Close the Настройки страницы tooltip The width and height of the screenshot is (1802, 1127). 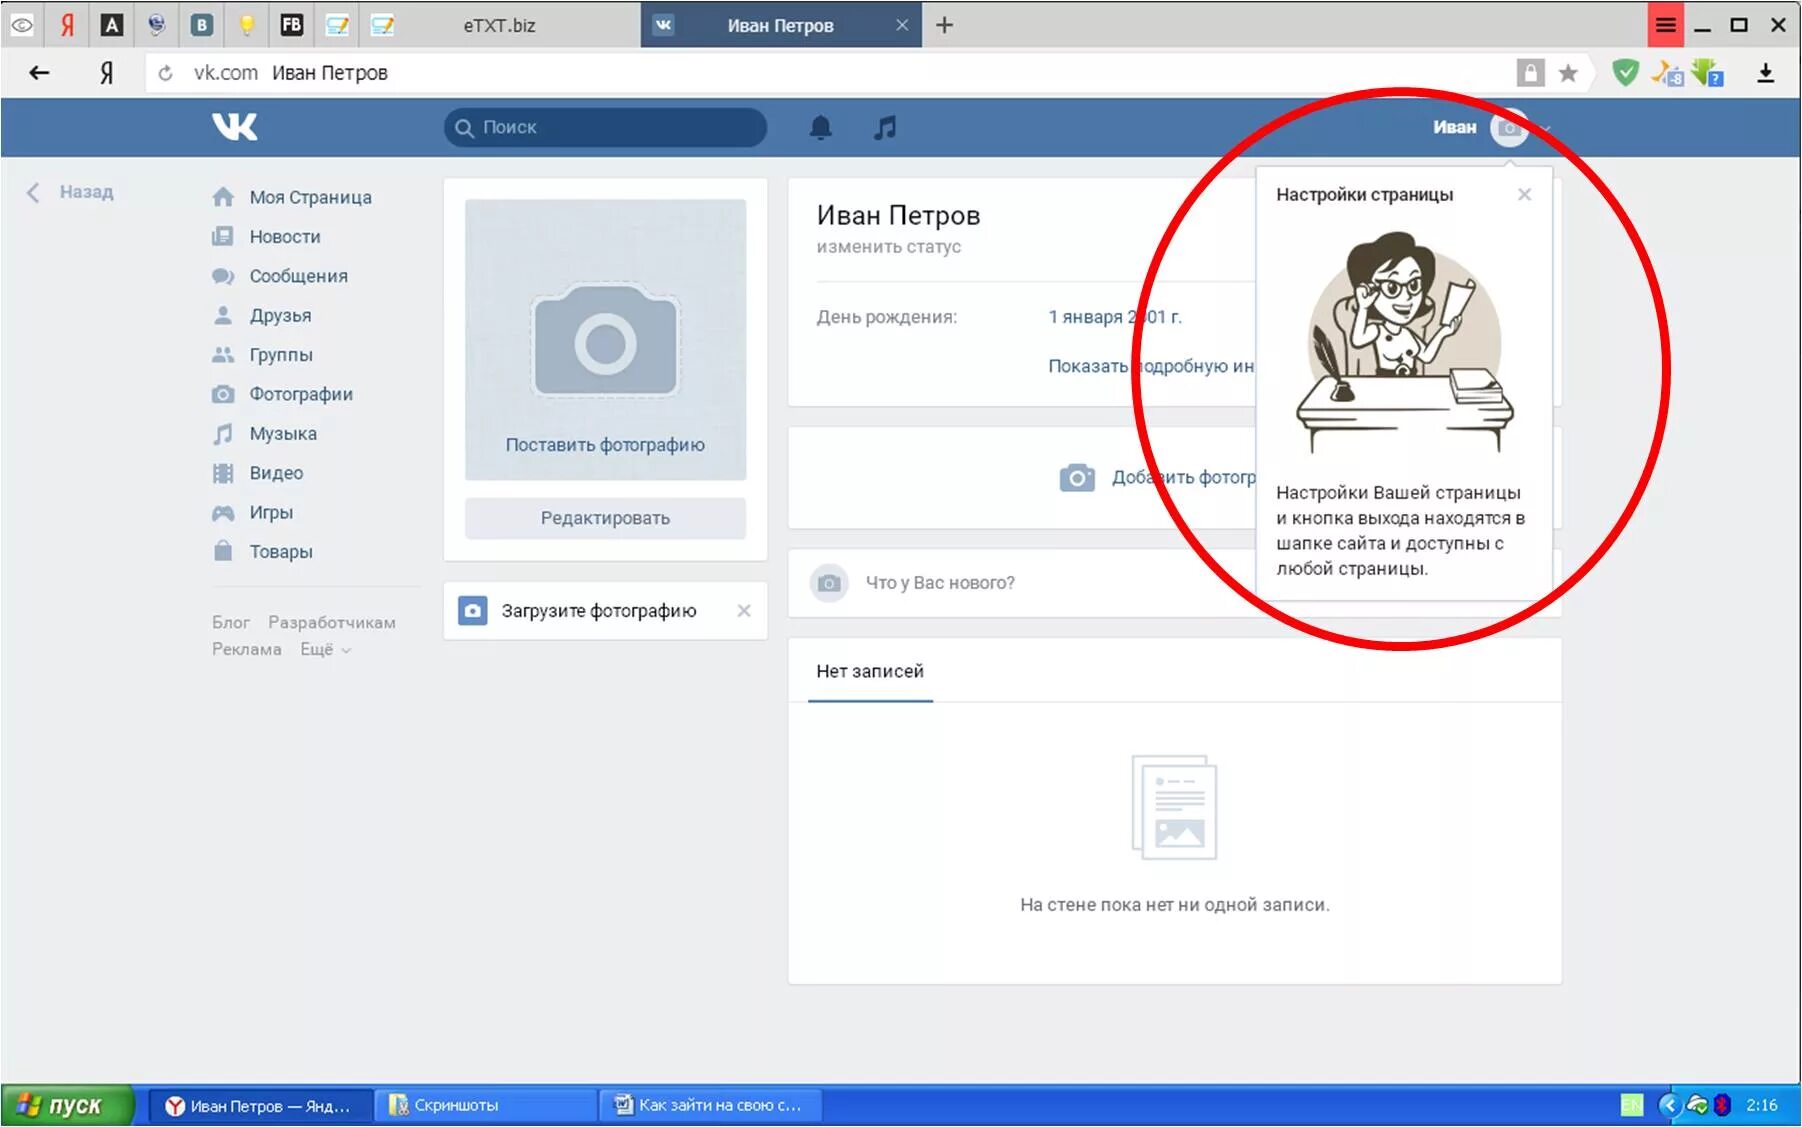(x=1524, y=194)
